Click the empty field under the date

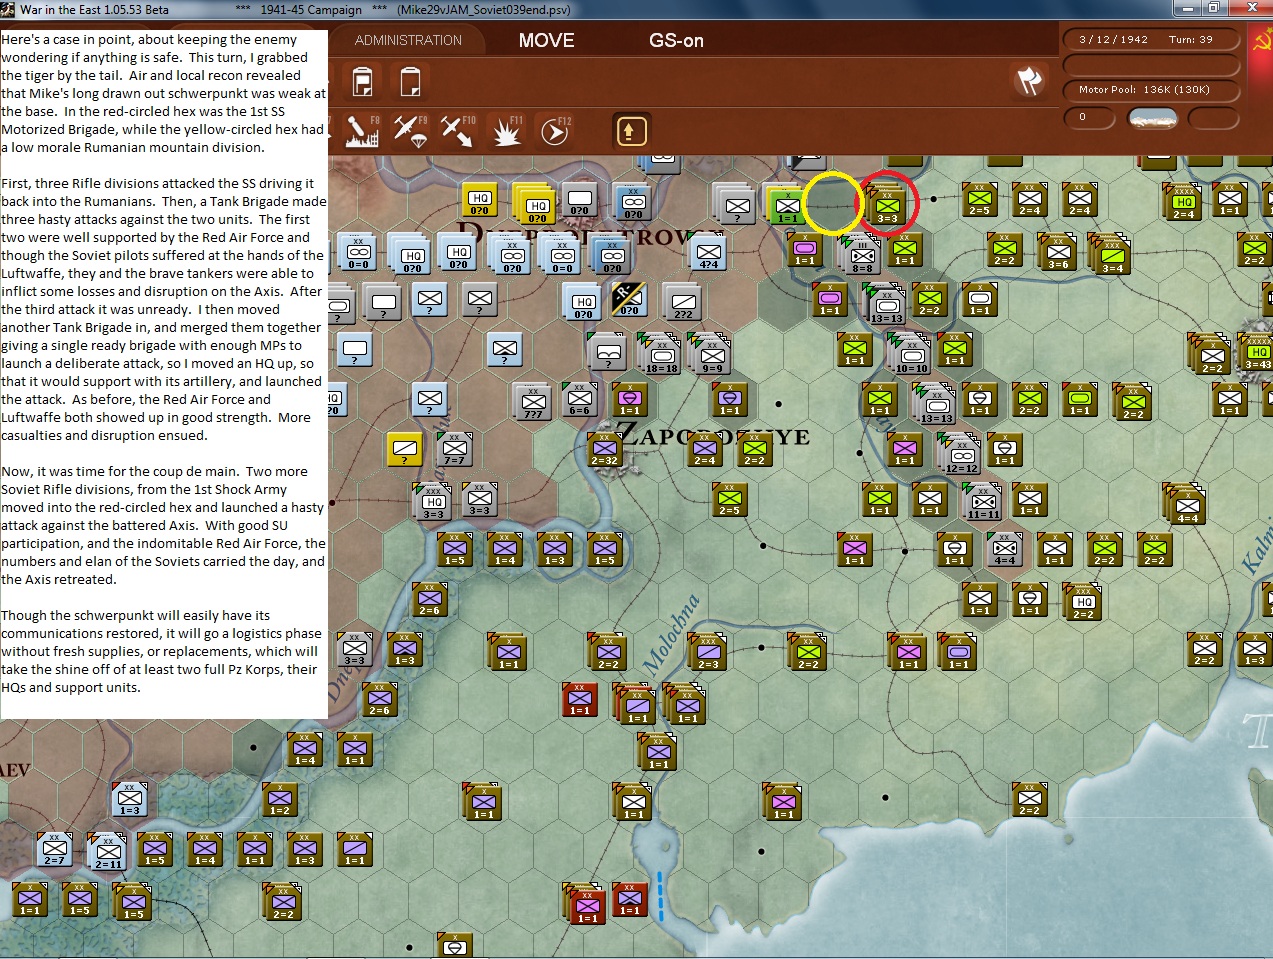point(1151,65)
